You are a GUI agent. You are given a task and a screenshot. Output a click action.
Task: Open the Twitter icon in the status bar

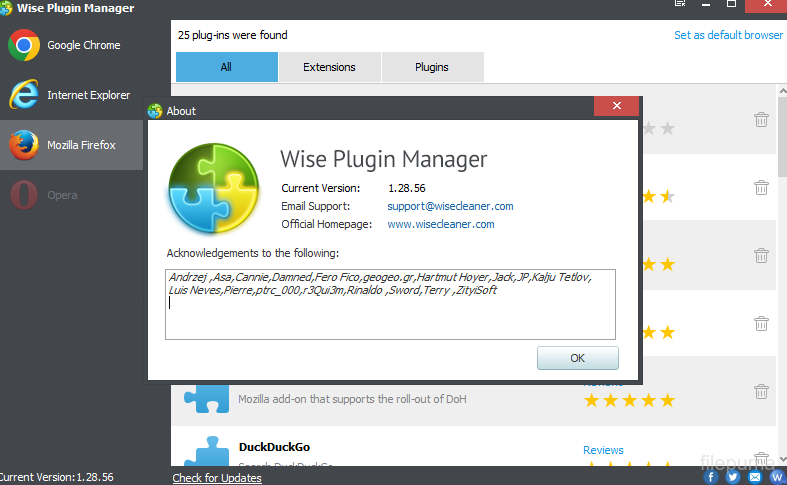pyautogui.click(x=733, y=476)
